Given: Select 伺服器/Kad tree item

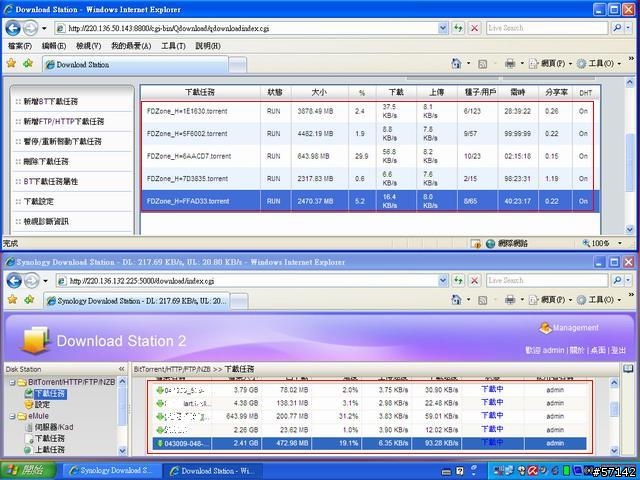Looking at the screenshot, I should tap(53, 427).
